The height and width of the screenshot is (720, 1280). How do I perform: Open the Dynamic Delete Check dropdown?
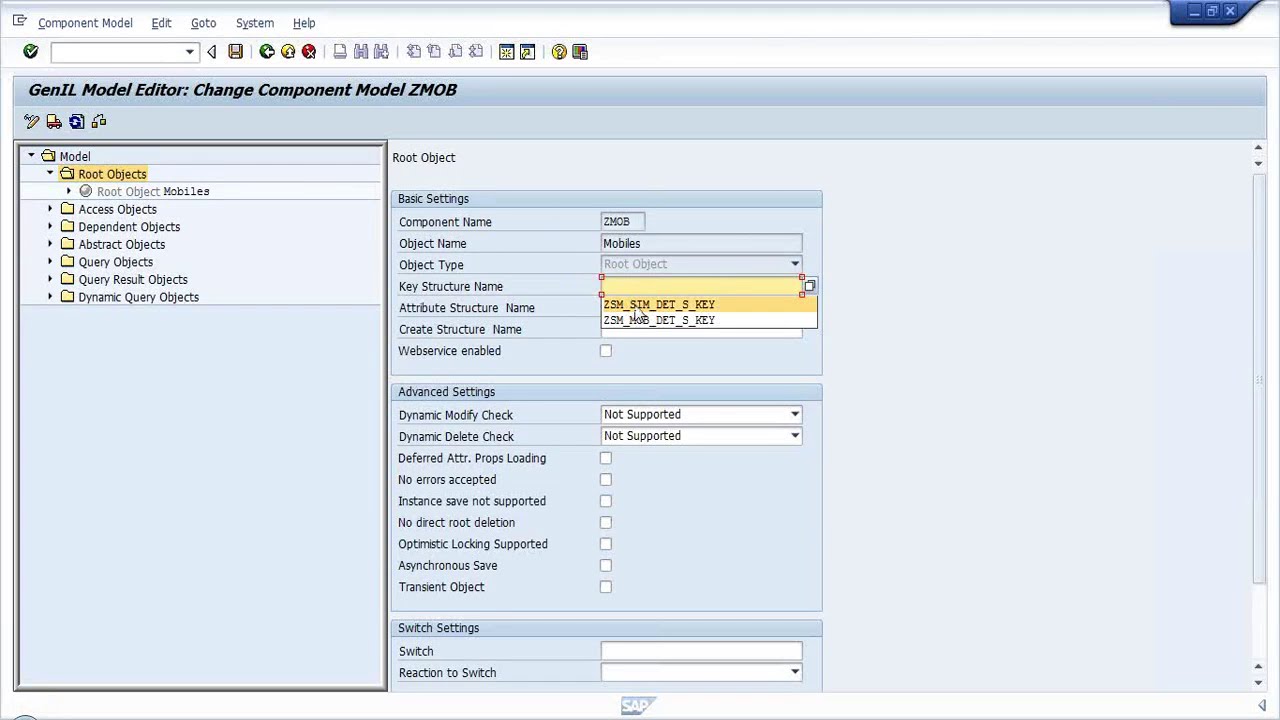coord(795,436)
